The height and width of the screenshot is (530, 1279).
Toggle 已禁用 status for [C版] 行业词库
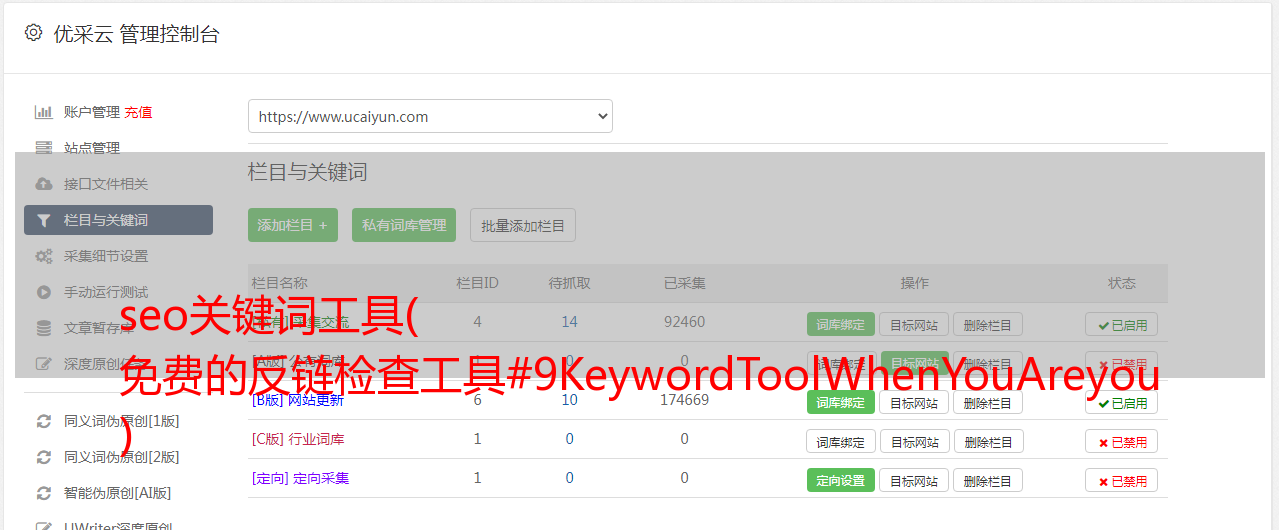click(1121, 441)
